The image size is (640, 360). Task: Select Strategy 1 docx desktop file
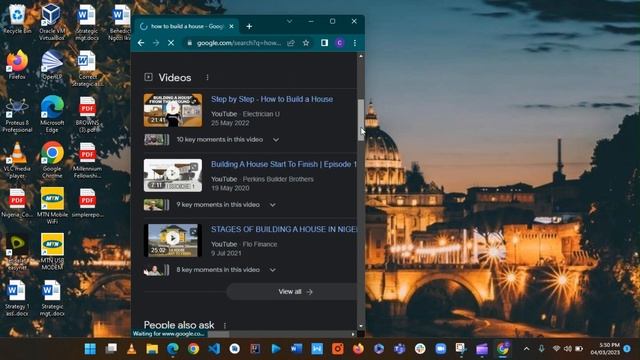pyautogui.click(x=17, y=298)
